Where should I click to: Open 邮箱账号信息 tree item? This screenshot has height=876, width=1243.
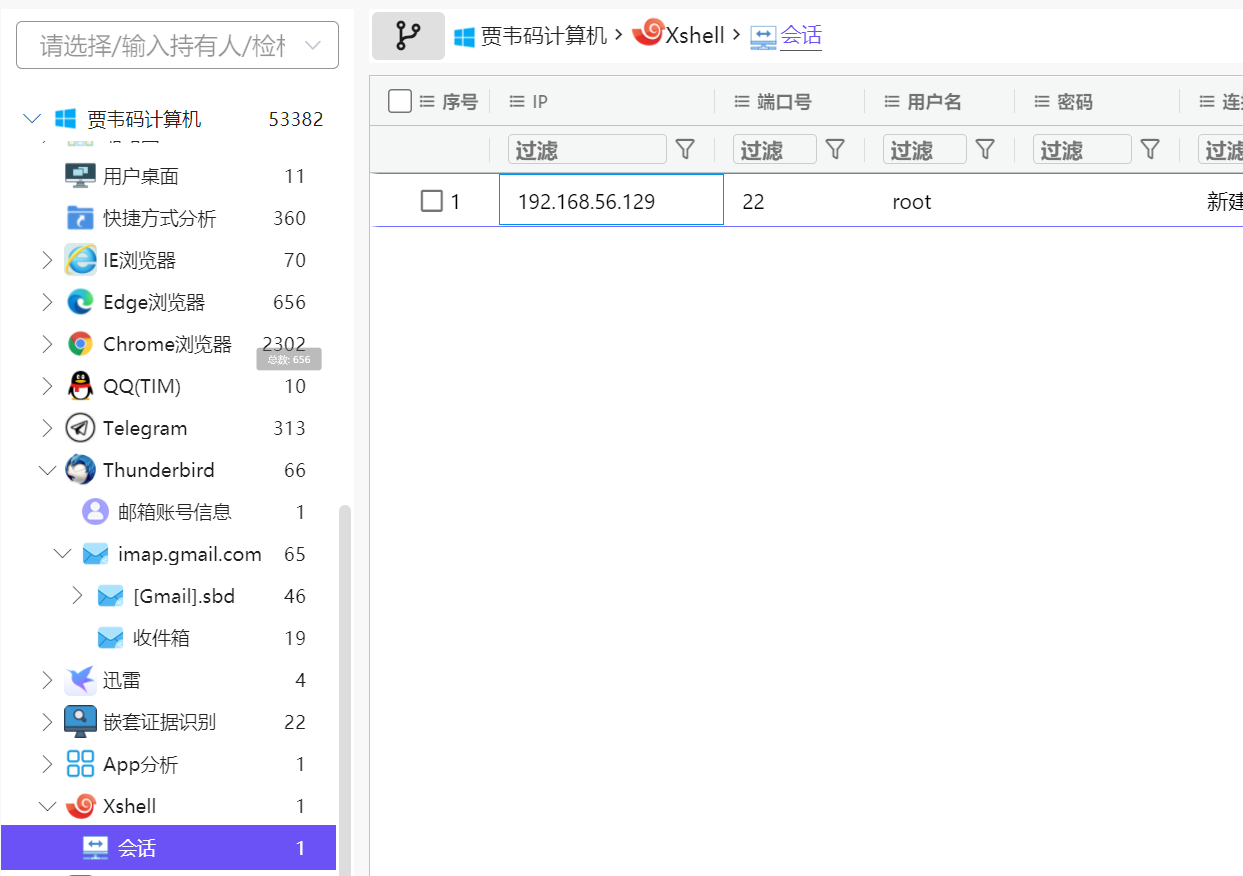tap(174, 512)
